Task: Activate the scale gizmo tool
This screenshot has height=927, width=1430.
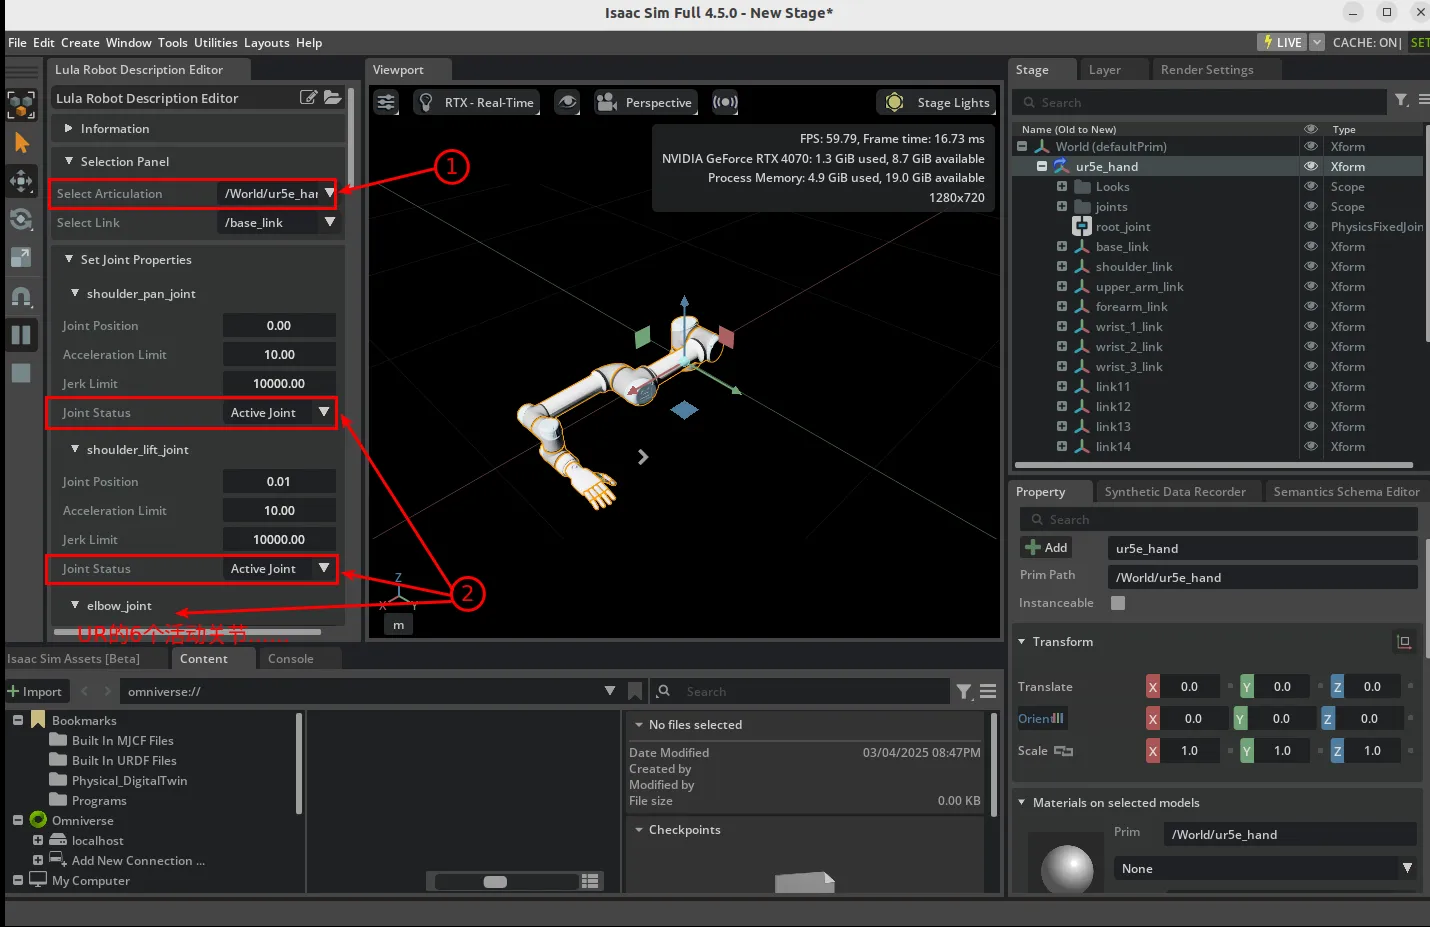Action: (21, 257)
